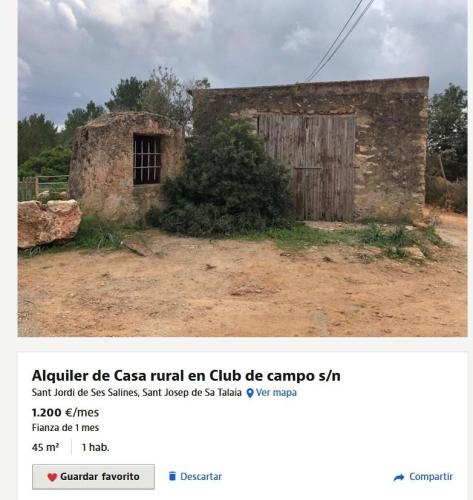Click the blue trash can icon
Image resolution: width=473 pixels, height=500 pixels.
[172, 476]
